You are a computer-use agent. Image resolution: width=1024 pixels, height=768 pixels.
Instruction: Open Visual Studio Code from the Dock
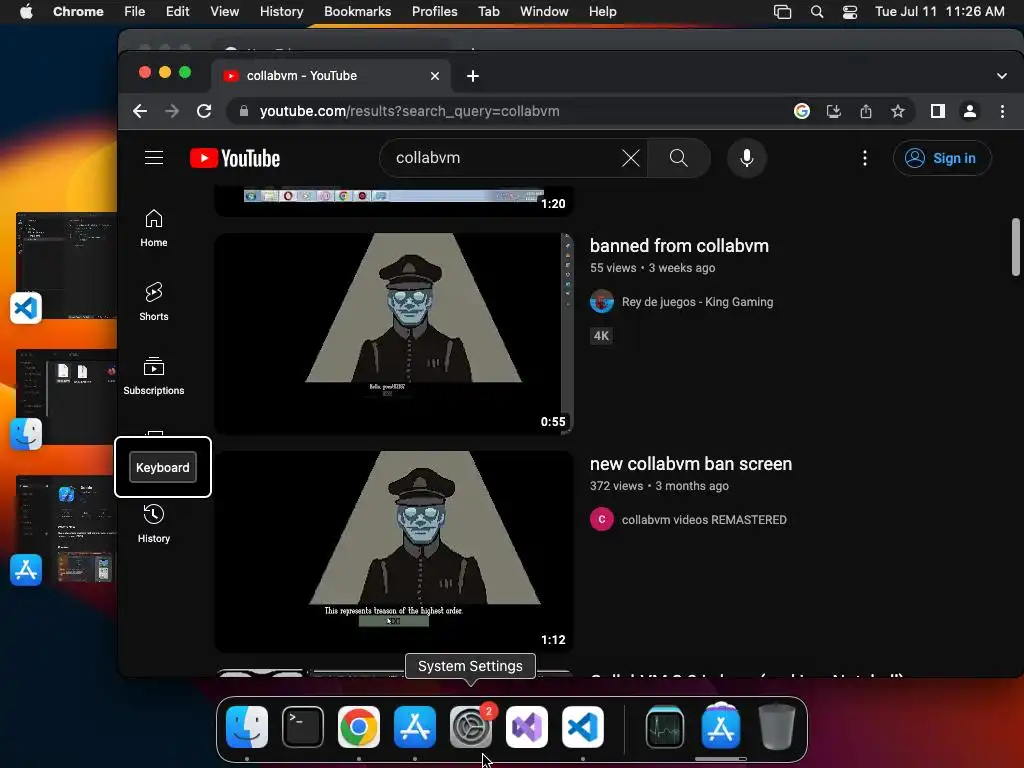583,727
